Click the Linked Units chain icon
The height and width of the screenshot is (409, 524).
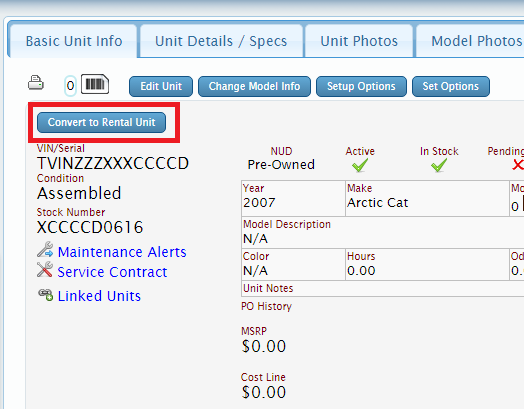[45, 295]
